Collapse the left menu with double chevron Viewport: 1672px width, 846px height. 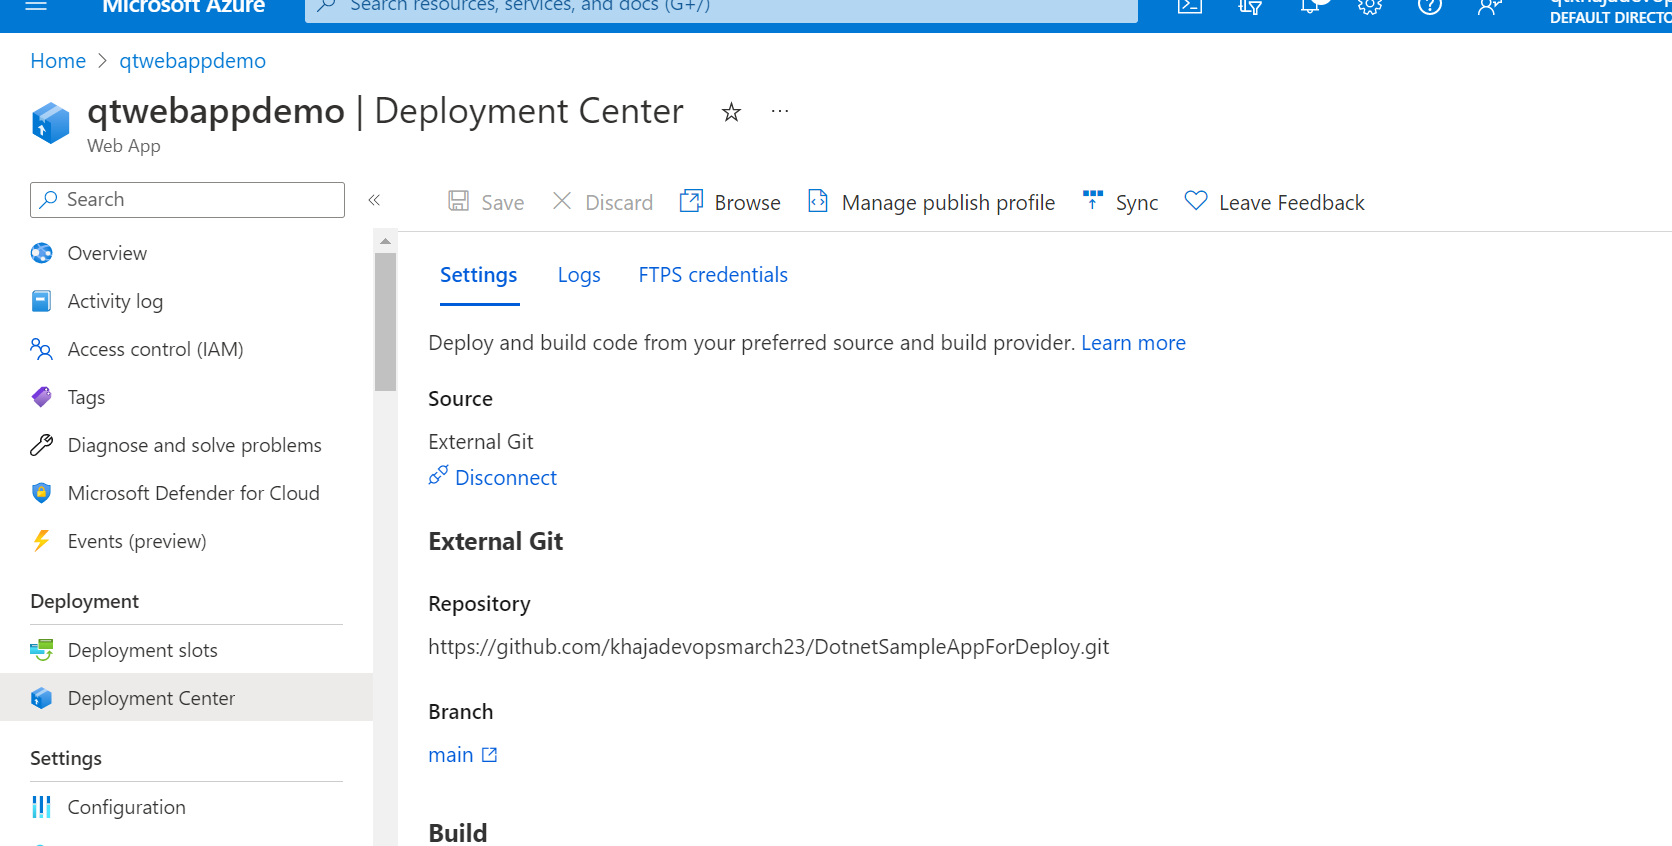point(374,200)
